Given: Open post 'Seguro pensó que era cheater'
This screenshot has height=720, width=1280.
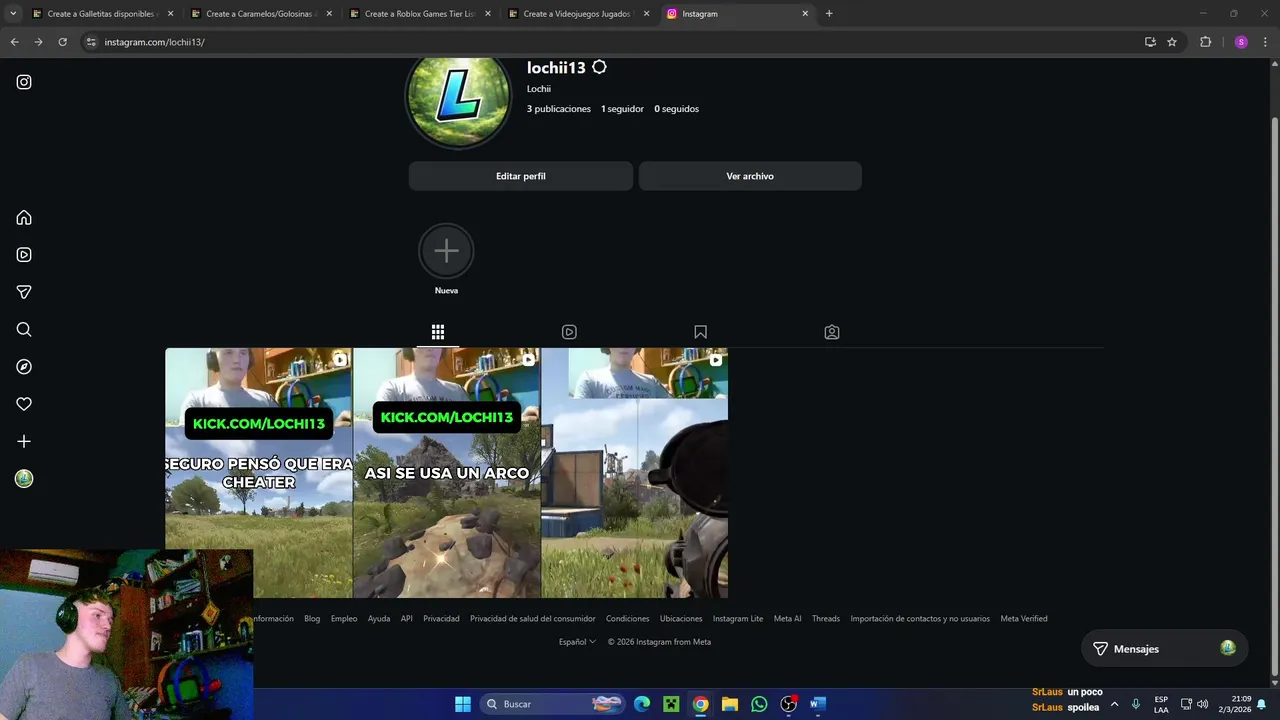Looking at the screenshot, I should (x=259, y=473).
